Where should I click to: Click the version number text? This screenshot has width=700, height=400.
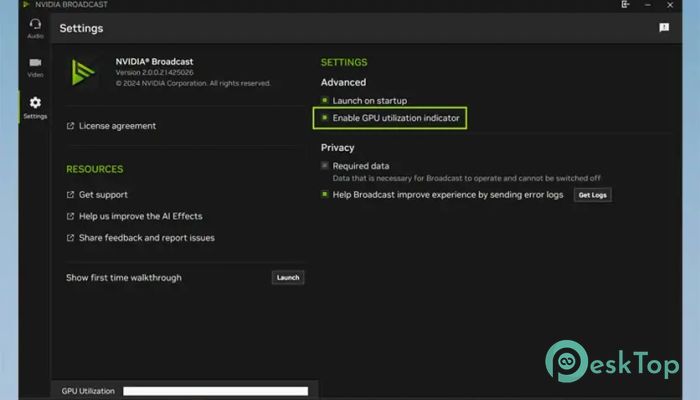coord(154,72)
